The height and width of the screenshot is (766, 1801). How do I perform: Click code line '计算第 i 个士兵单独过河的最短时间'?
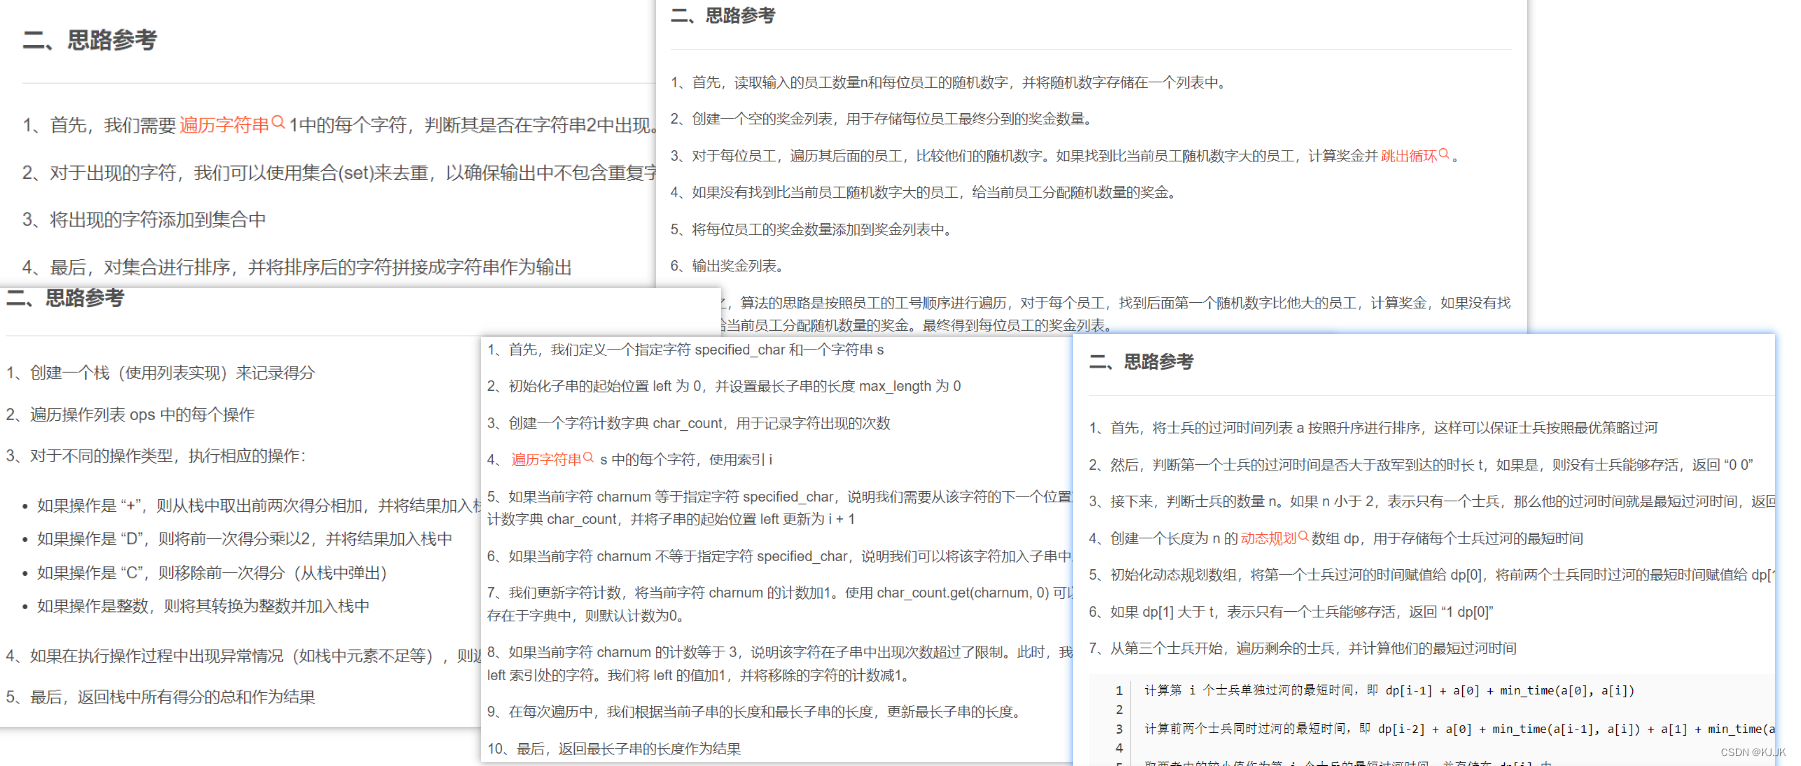pyautogui.click(x=1389, y=690)
